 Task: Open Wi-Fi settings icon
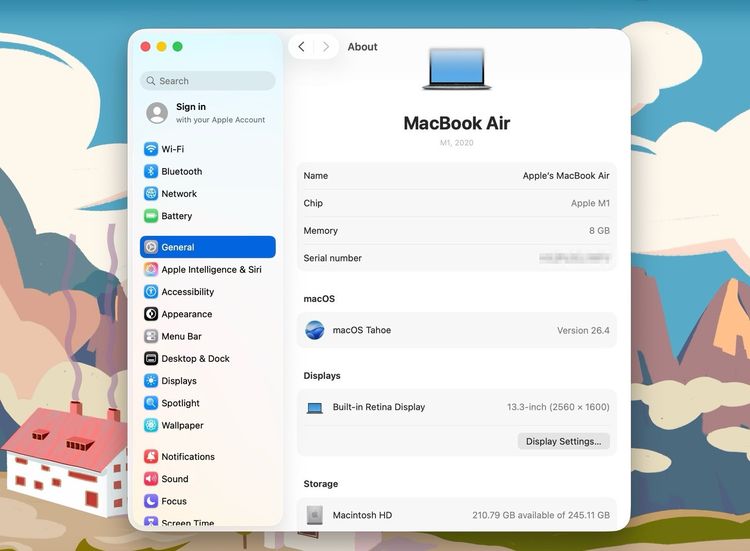point(151,149)
